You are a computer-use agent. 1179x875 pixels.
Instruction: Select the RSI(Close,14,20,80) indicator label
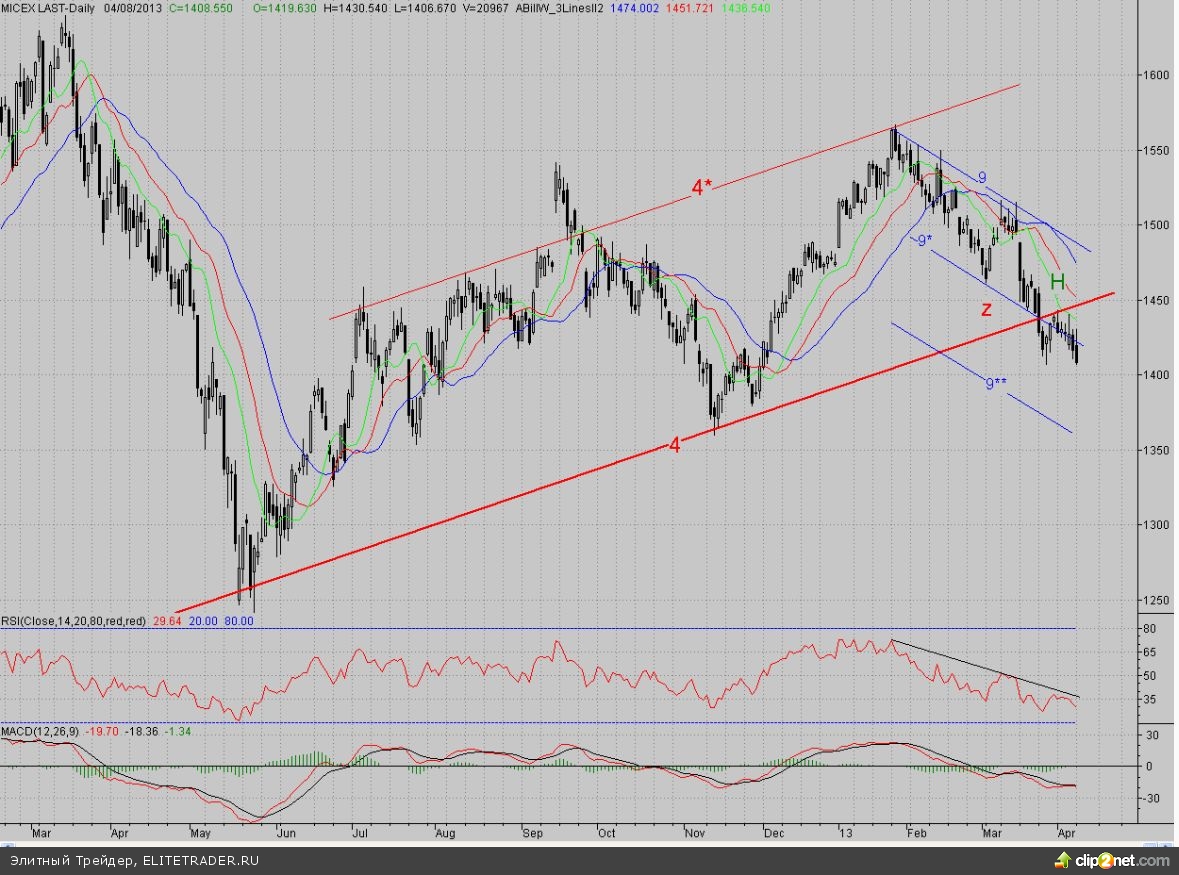(x=73, y=621)
